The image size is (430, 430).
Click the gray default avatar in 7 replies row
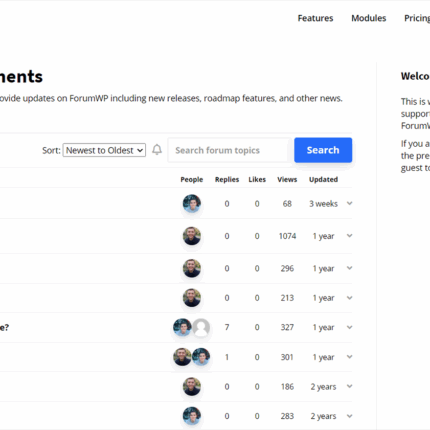click(x=201, y=328)
